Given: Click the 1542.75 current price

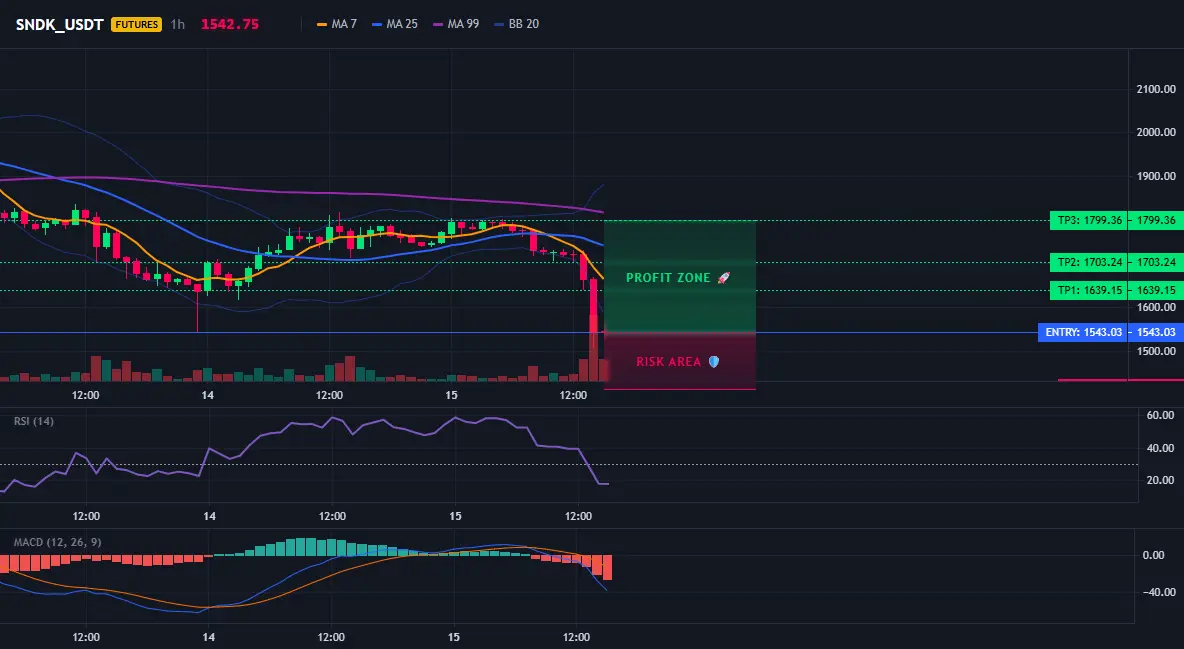Looking at the screenshot, I should coord(230,24).
